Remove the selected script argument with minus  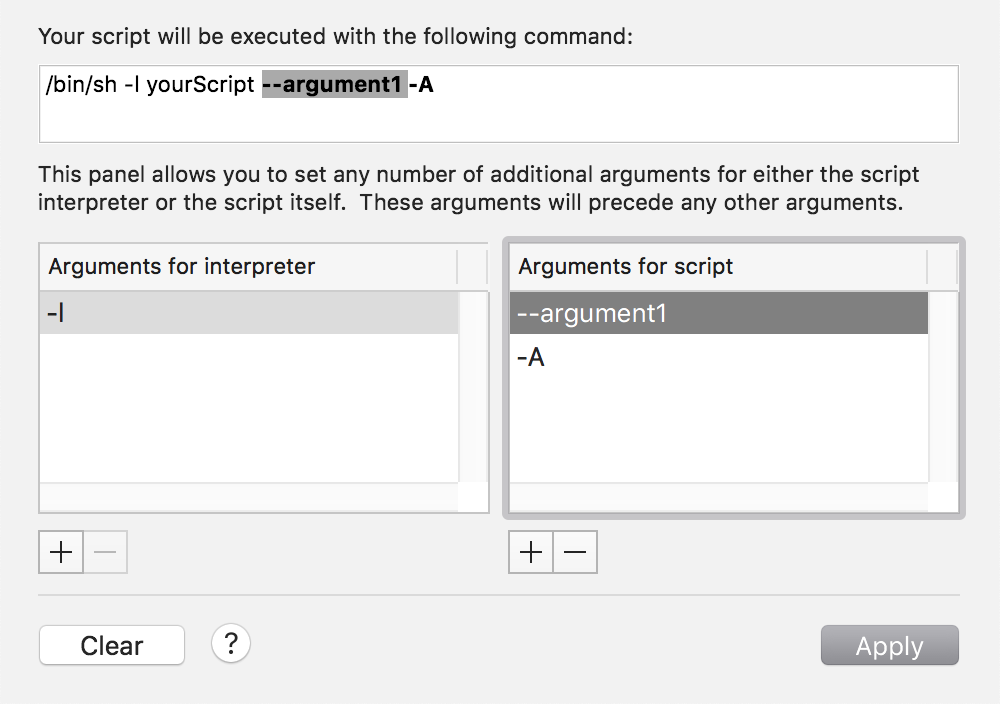575,551
